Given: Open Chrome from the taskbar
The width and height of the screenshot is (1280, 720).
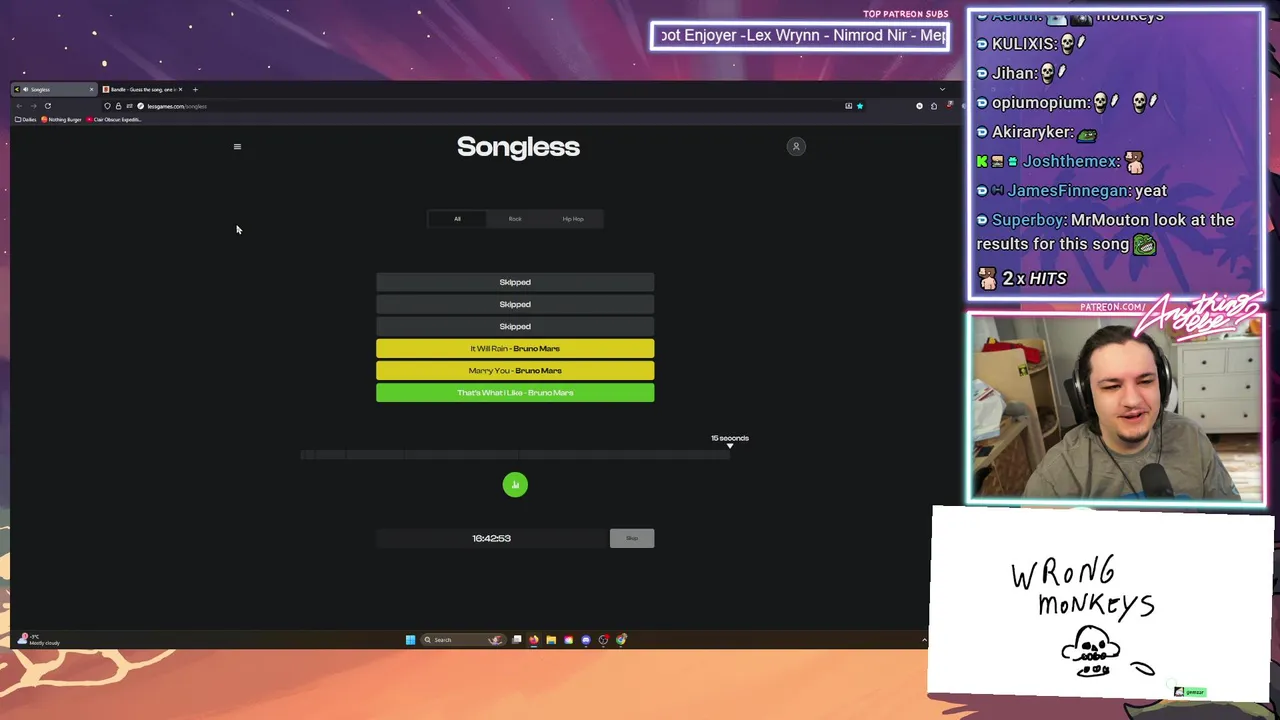Looking at the screenshot, I should pos(621,640).
